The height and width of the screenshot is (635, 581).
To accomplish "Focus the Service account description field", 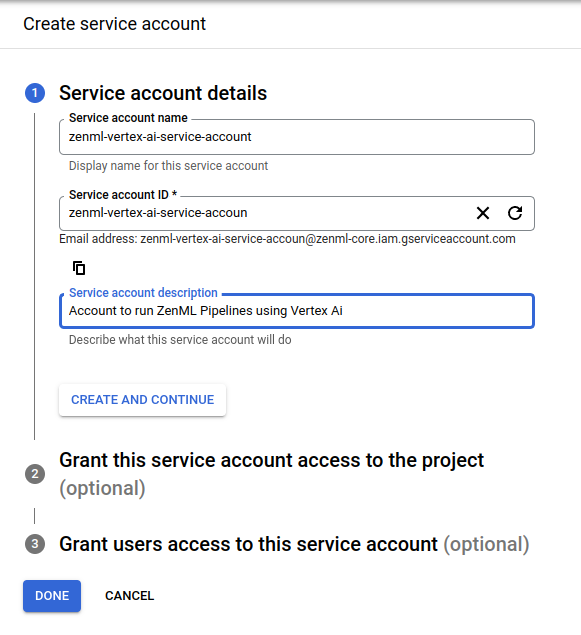I will 297,311.
